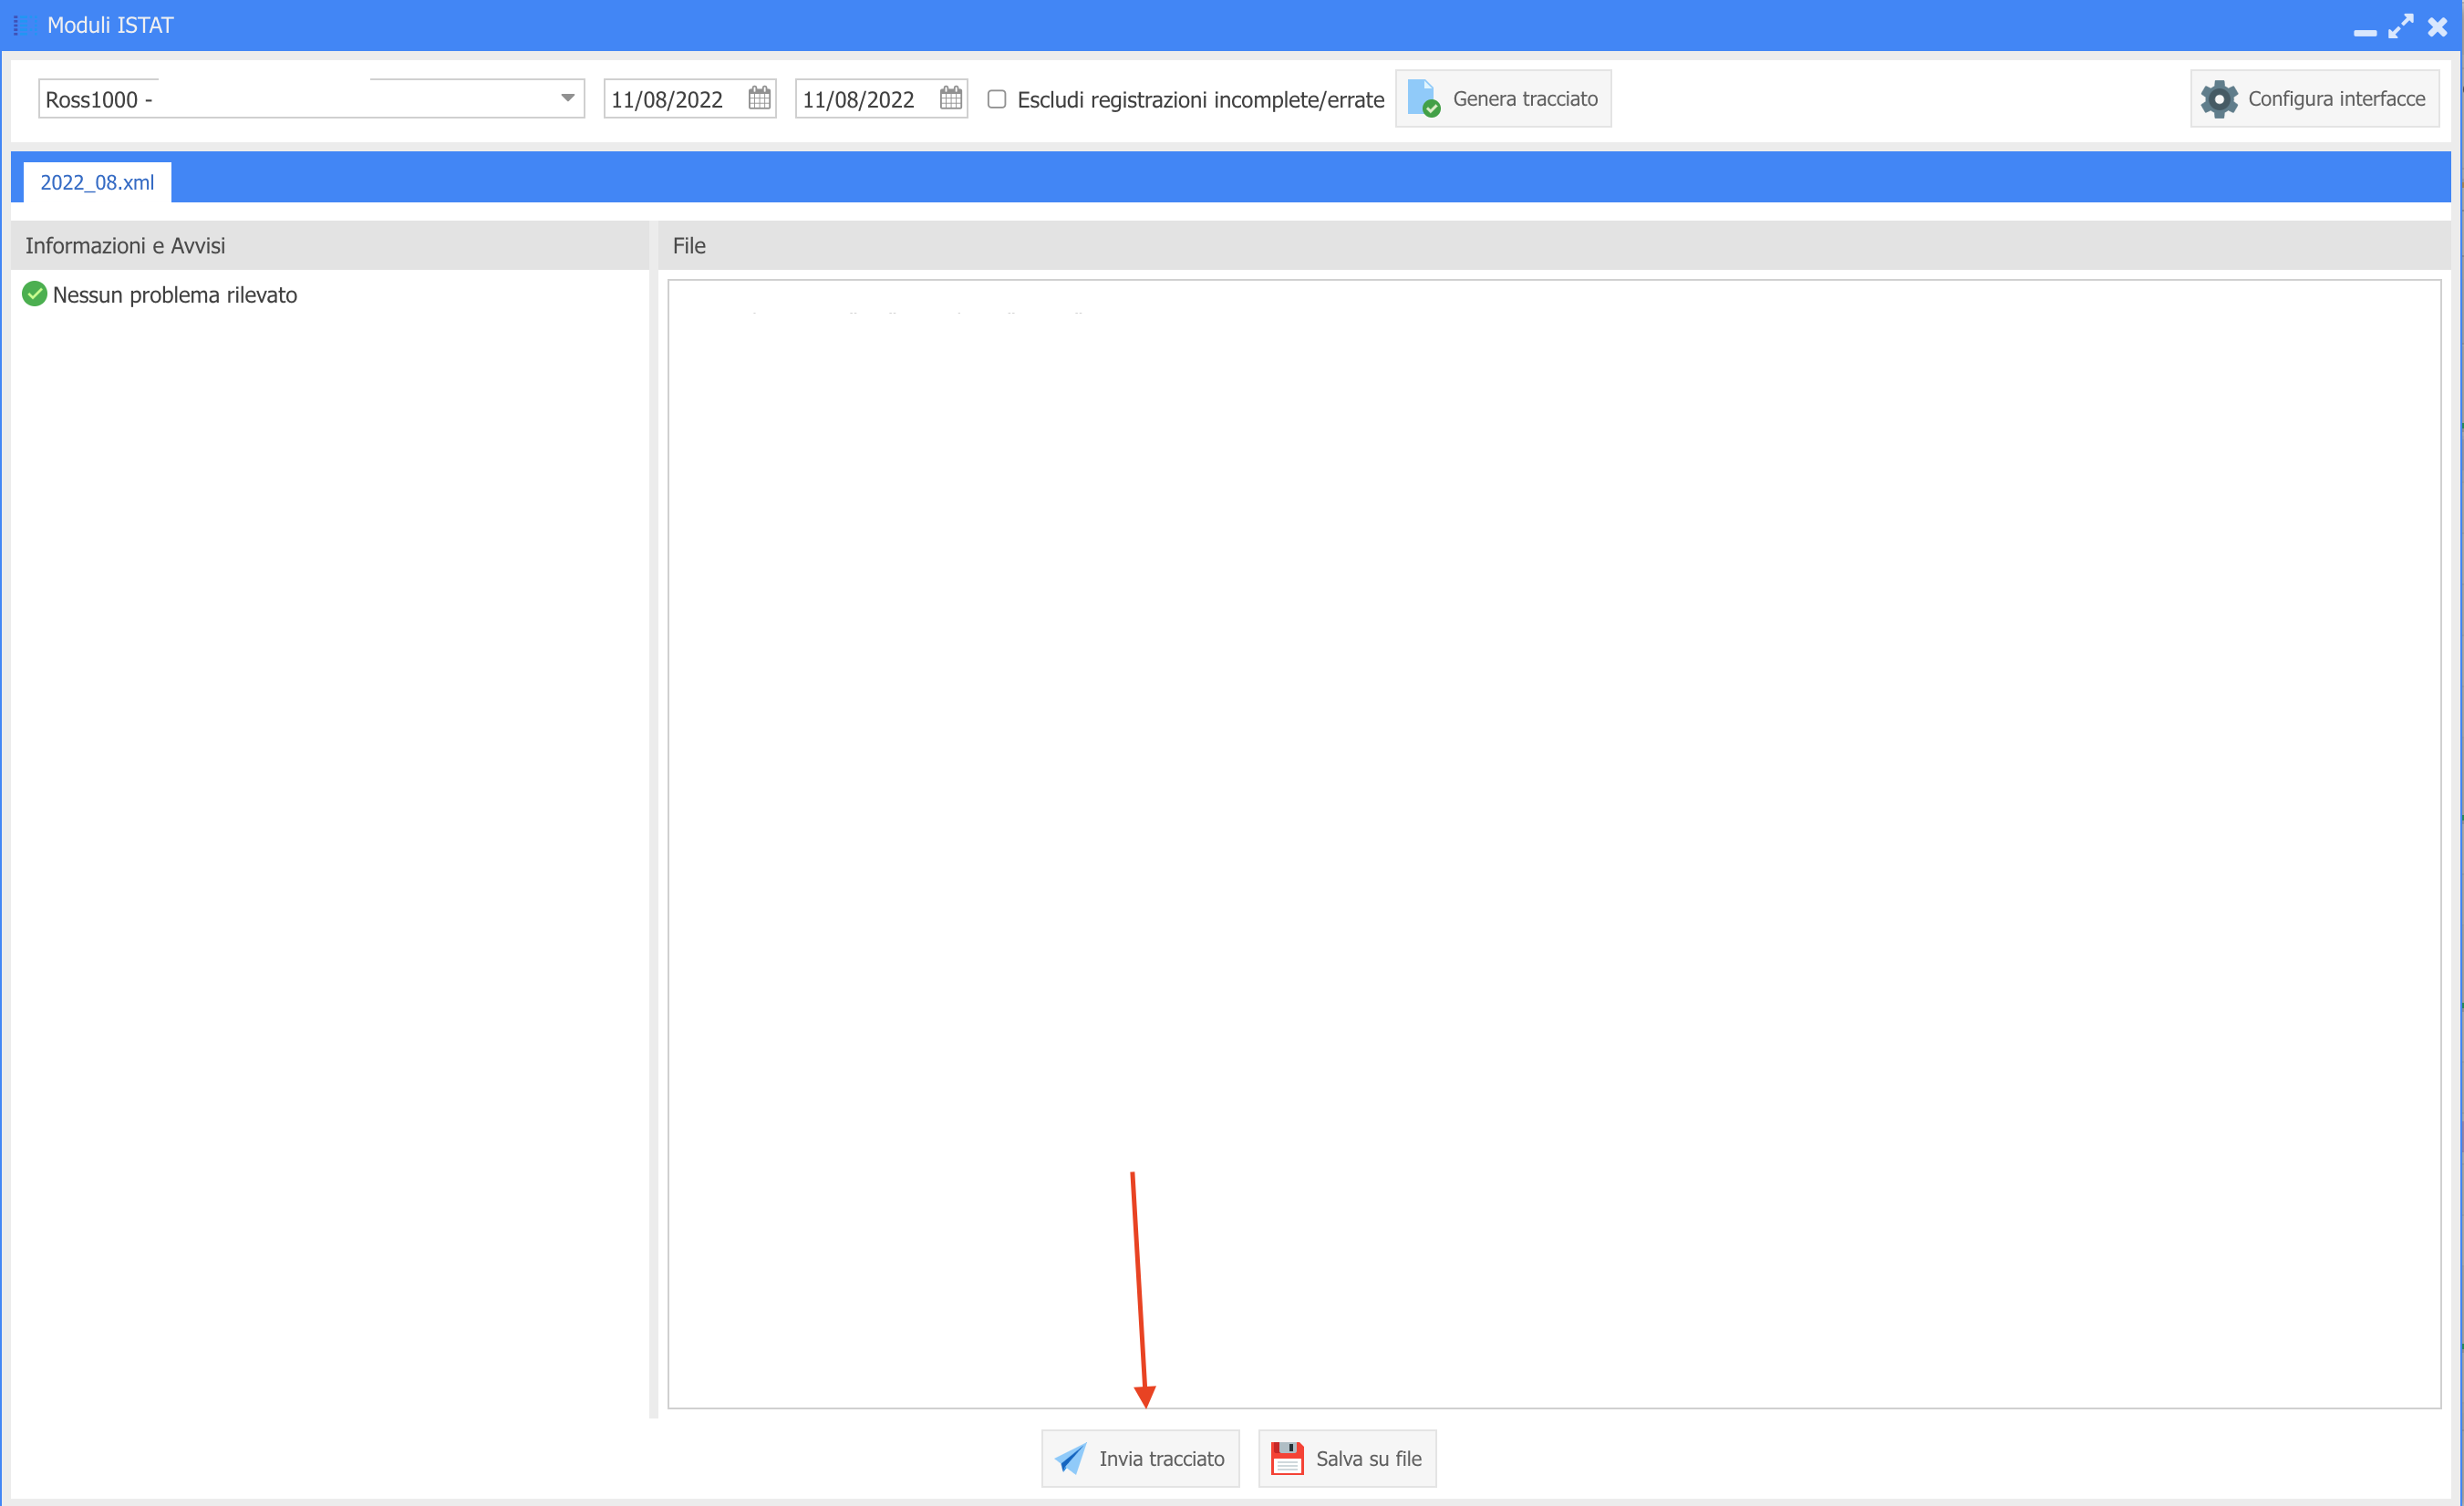The image size is (2464, 1506).
Task: Expand the Ross1000 interface dropdown
Action: coord(567,98)
